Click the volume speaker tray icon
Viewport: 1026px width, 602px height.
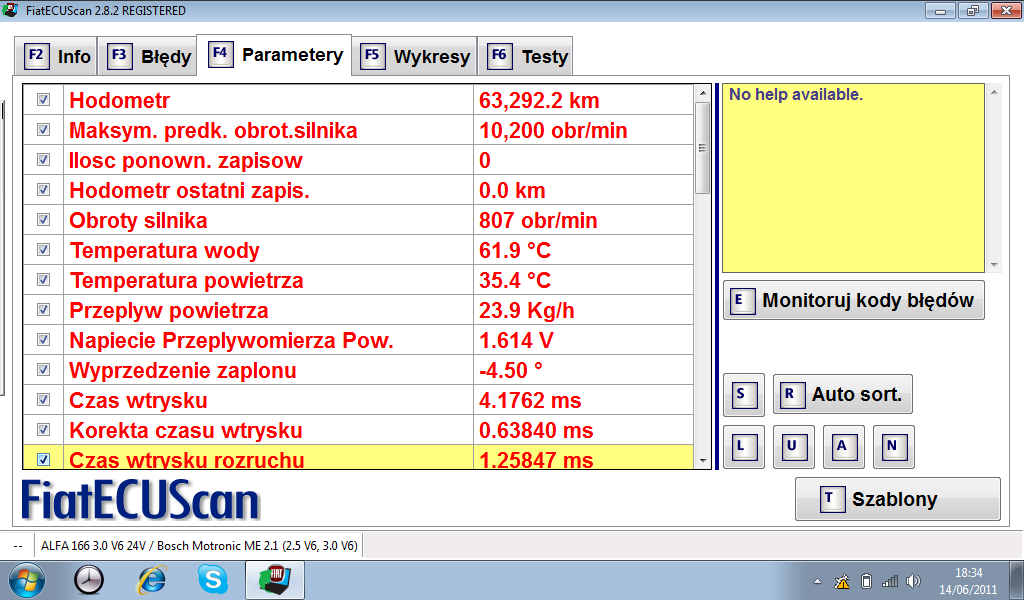(x=913, y=581)
